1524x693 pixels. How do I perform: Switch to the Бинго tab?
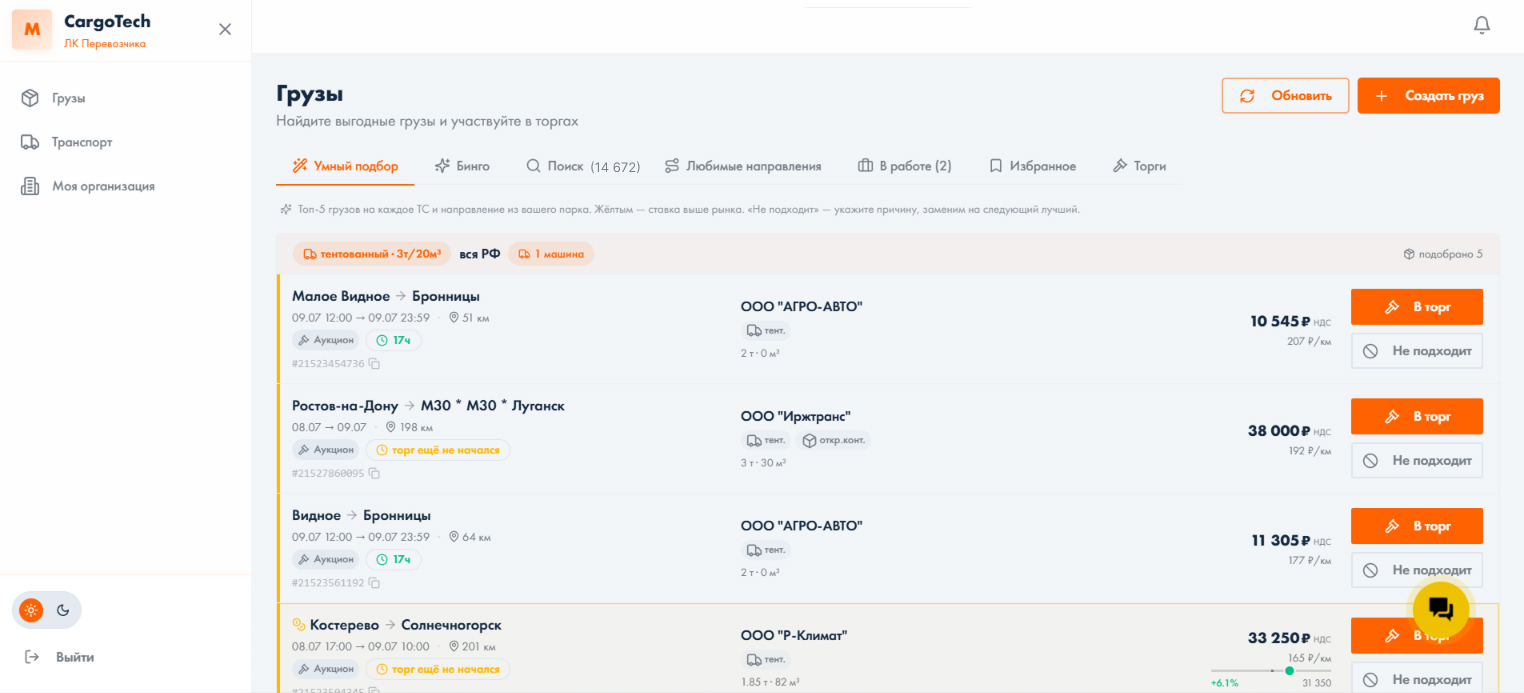[462, 166]
